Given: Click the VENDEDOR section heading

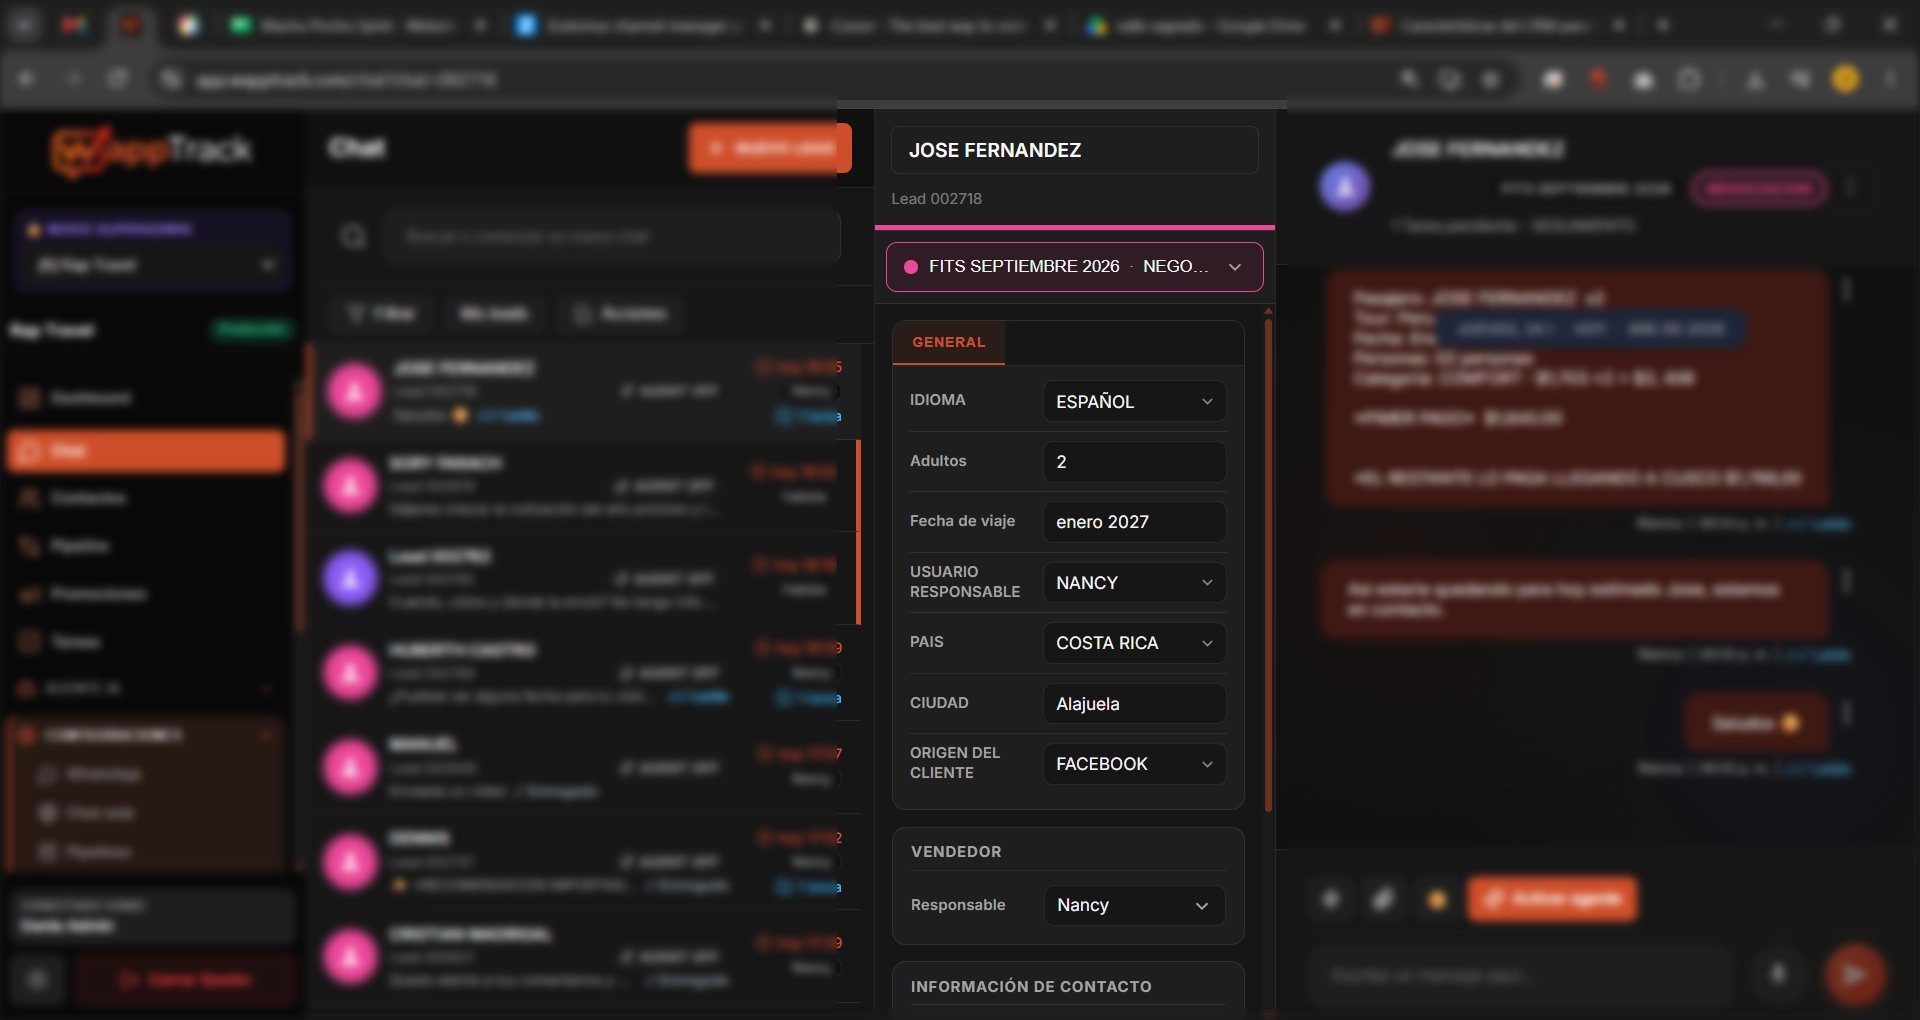Looking at the screenshot, I should (x=955, y=852).
